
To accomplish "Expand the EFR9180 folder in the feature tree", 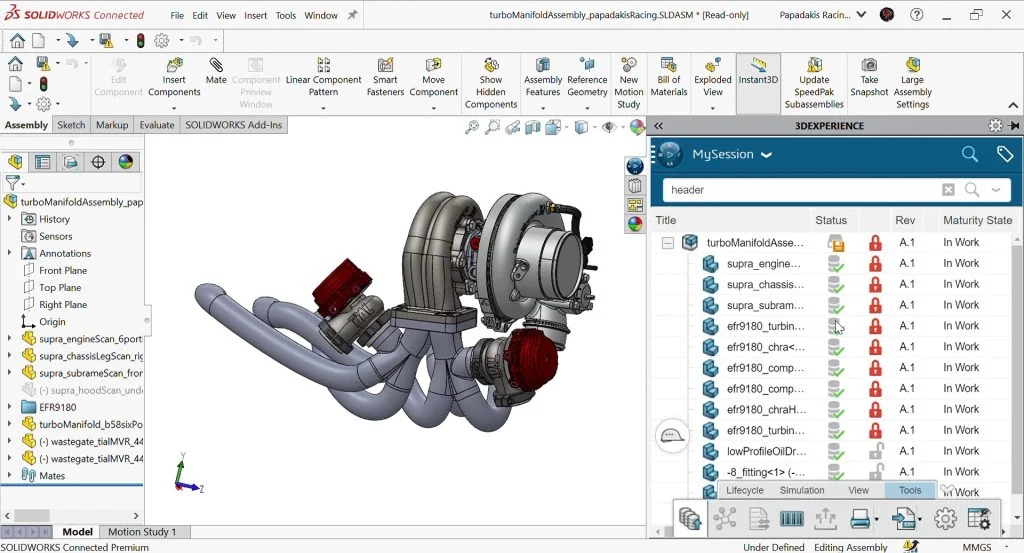I will click(10, 407).
